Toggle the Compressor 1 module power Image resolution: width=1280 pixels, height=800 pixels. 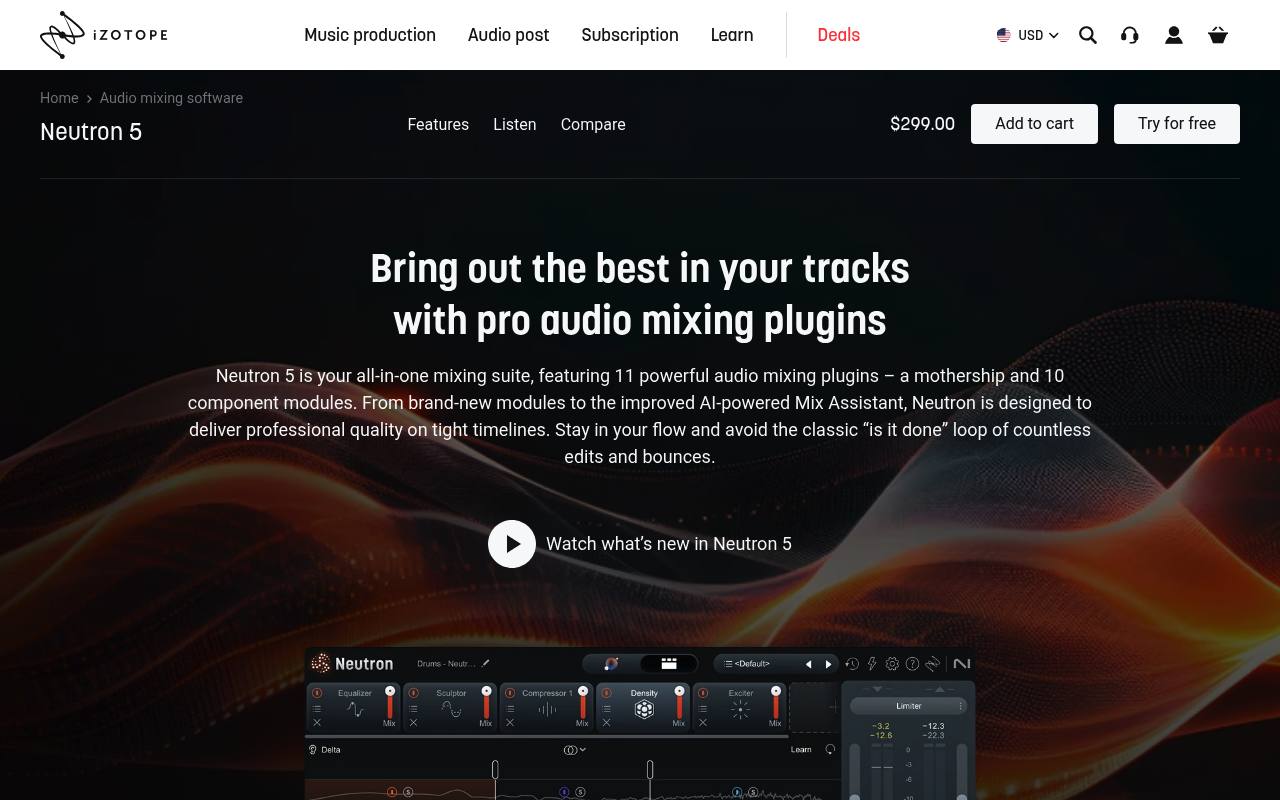click(x=510, y=693)
